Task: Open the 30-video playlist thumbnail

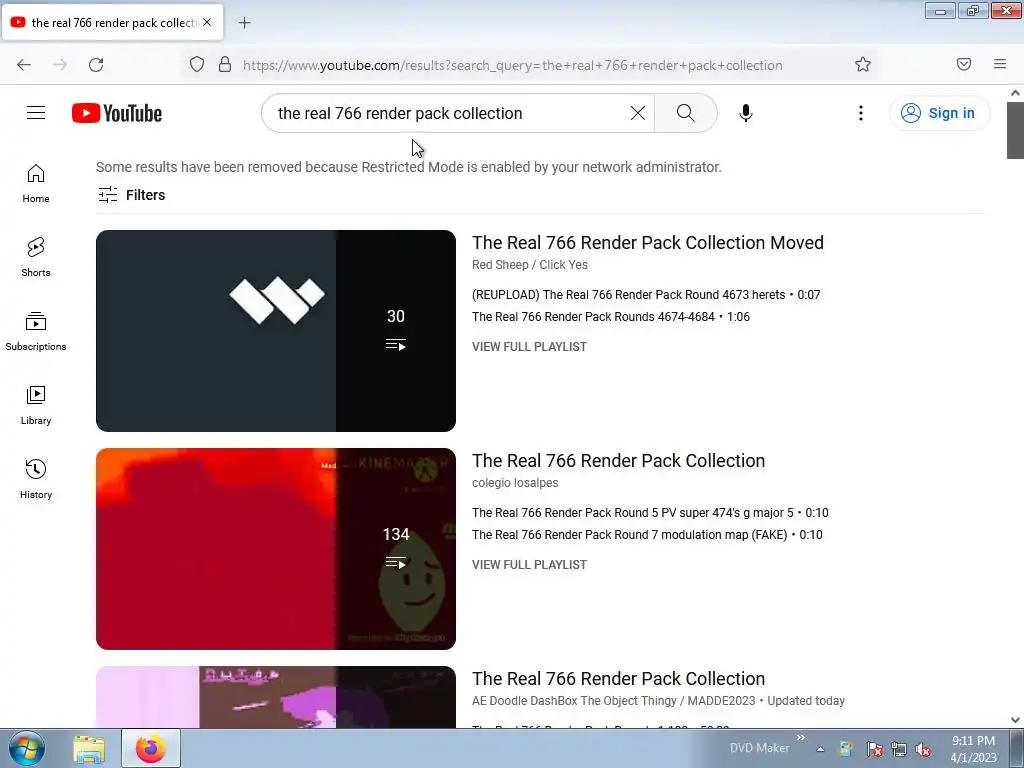Action: click(276, 330)
